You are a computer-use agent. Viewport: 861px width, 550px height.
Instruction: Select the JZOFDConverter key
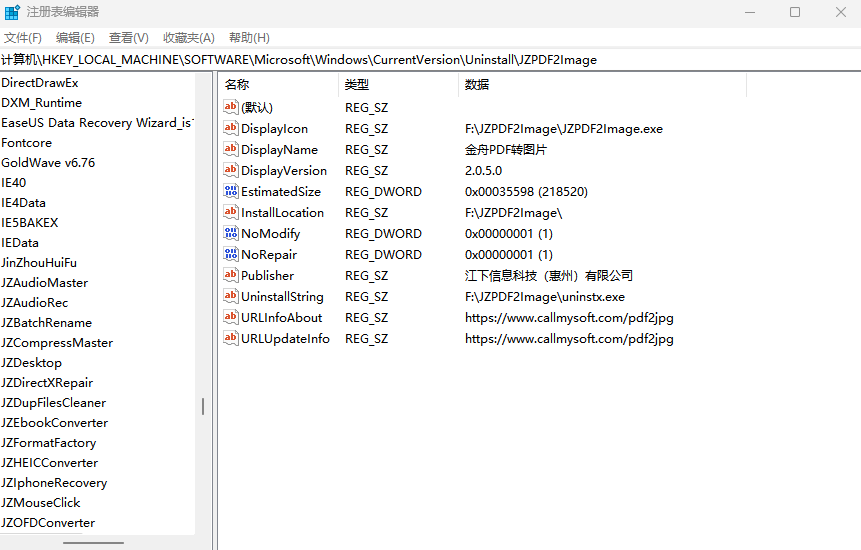pyautogui.click(x=48, y=523)
